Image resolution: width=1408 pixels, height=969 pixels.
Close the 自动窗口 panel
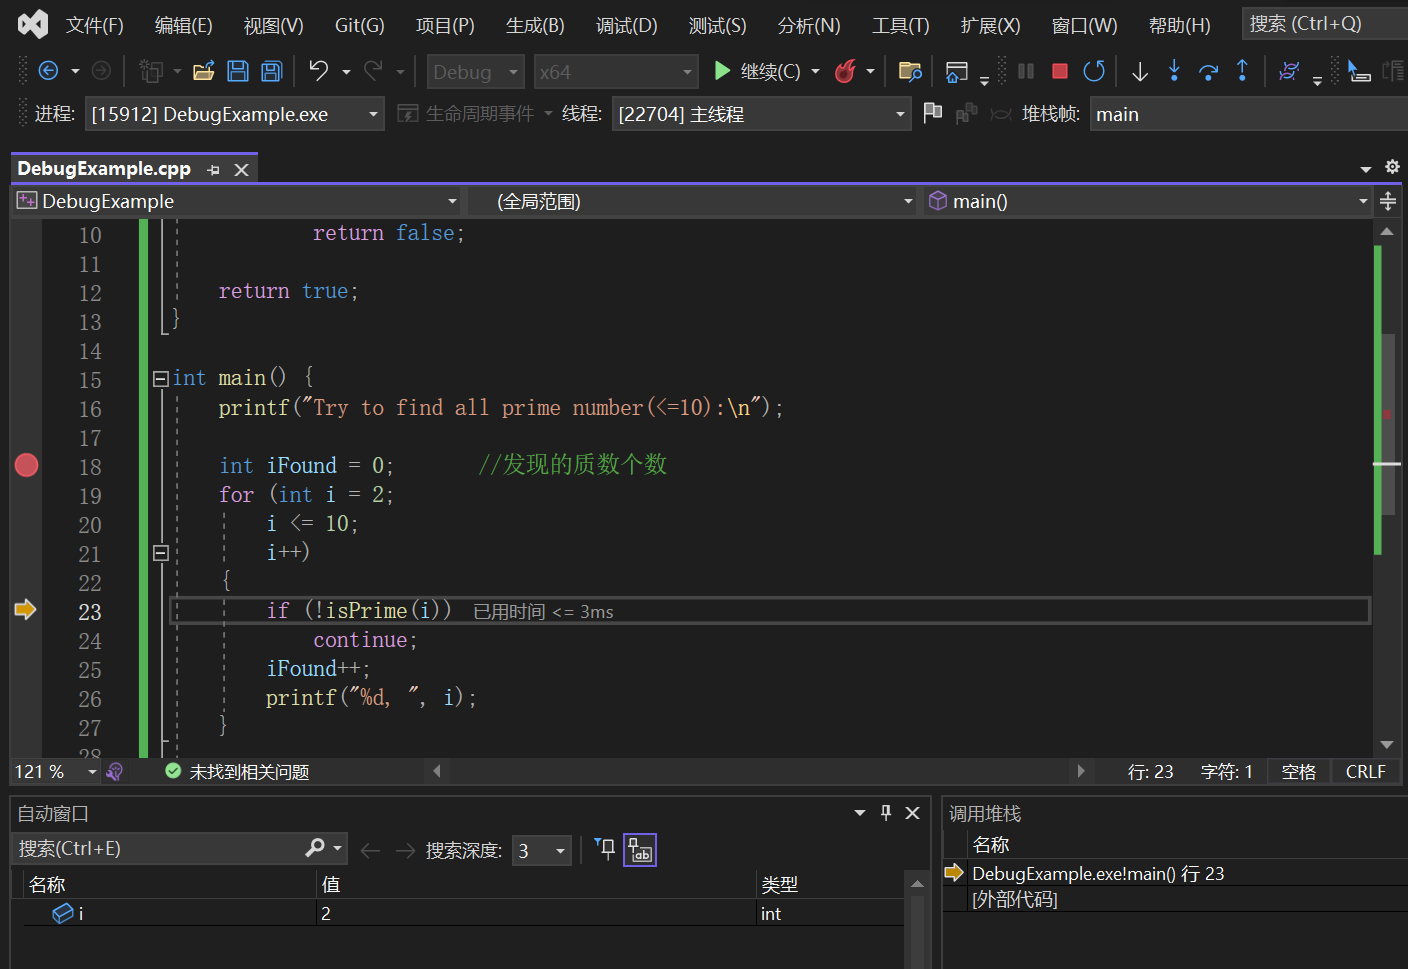[x=912, y=813]
